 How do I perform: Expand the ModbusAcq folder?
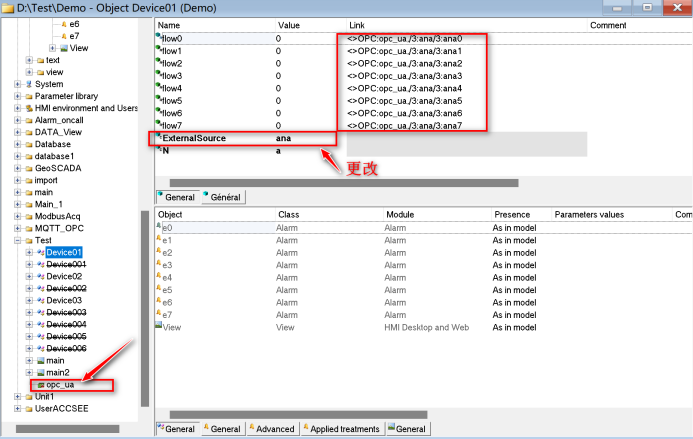(17, 216)
